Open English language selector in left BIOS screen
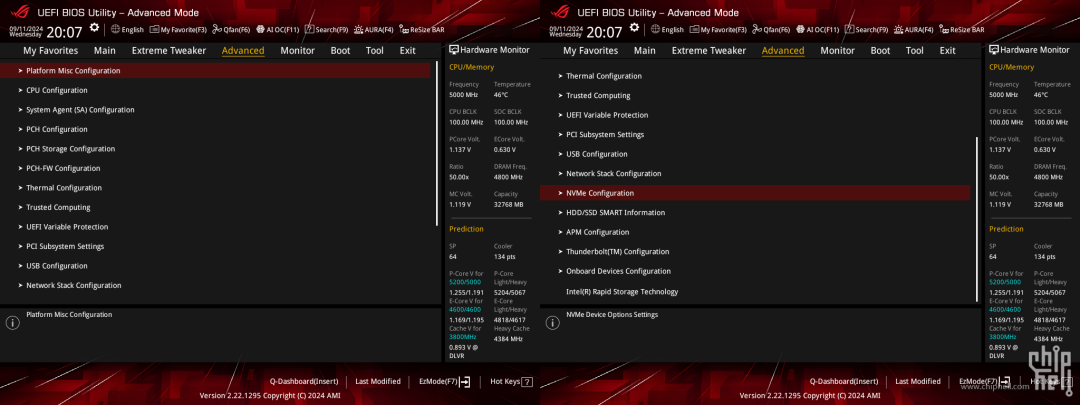Viewport: 1080px width, 405px height. [127, 30]
